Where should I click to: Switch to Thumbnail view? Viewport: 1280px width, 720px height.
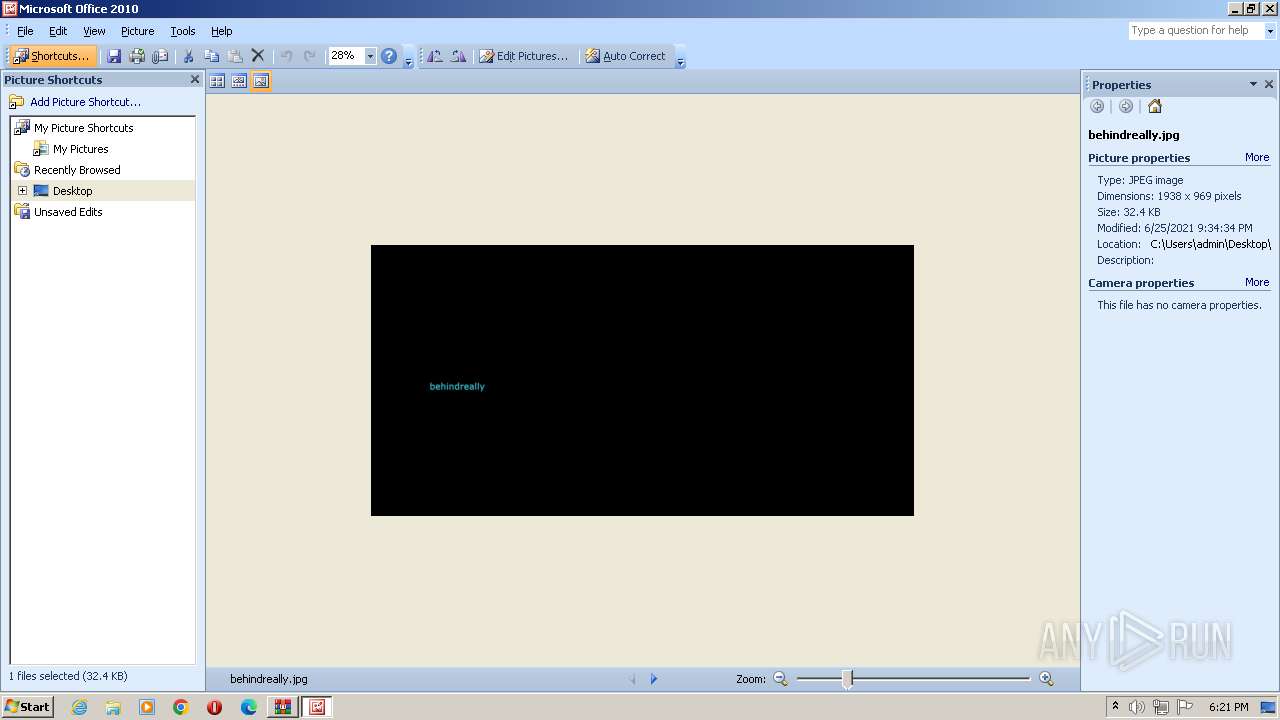[x=217, y=81]
